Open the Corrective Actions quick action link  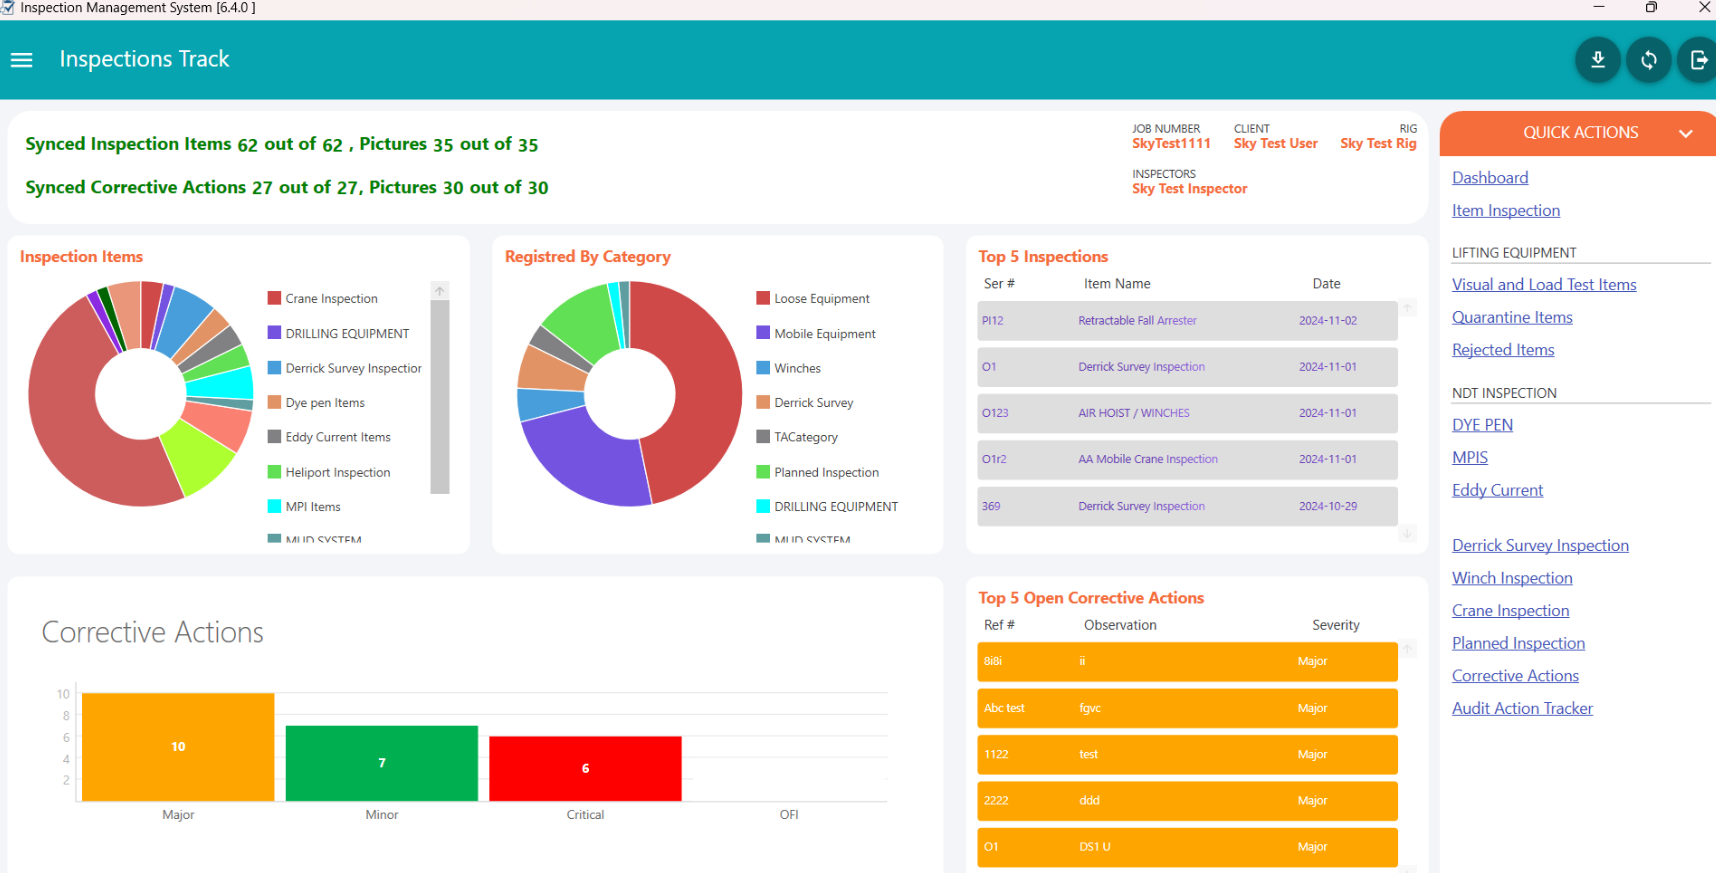point(1515,676)
